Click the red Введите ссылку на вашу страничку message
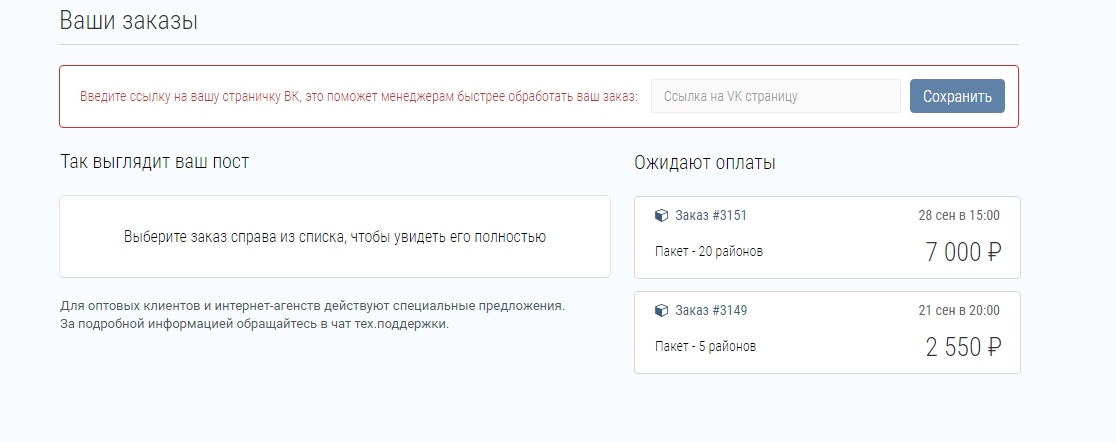 point(359,96)
